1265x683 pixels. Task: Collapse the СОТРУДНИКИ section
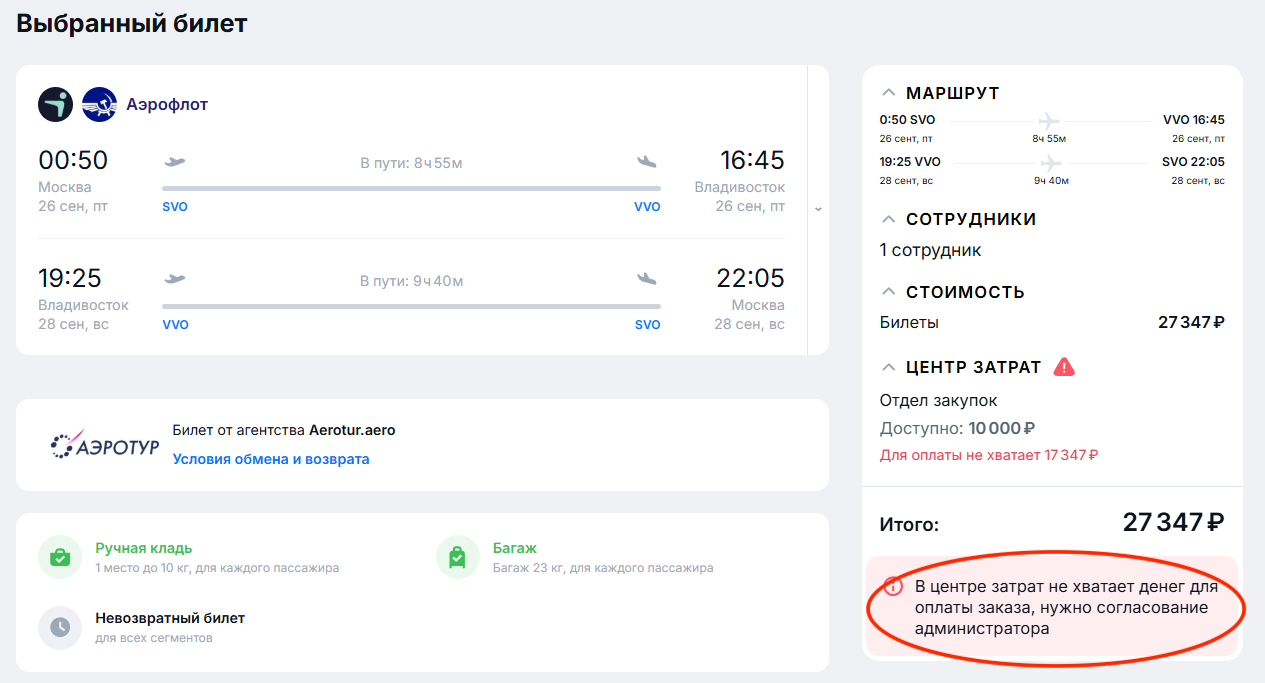pos(888,219)
